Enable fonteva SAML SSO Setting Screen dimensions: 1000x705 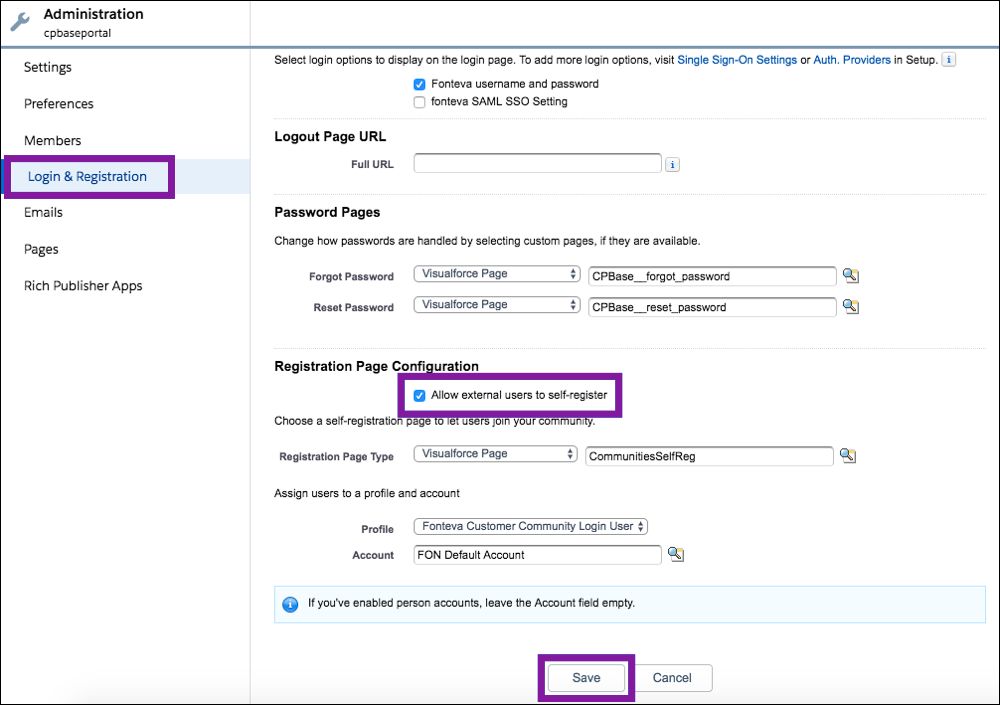pos(419,101)
